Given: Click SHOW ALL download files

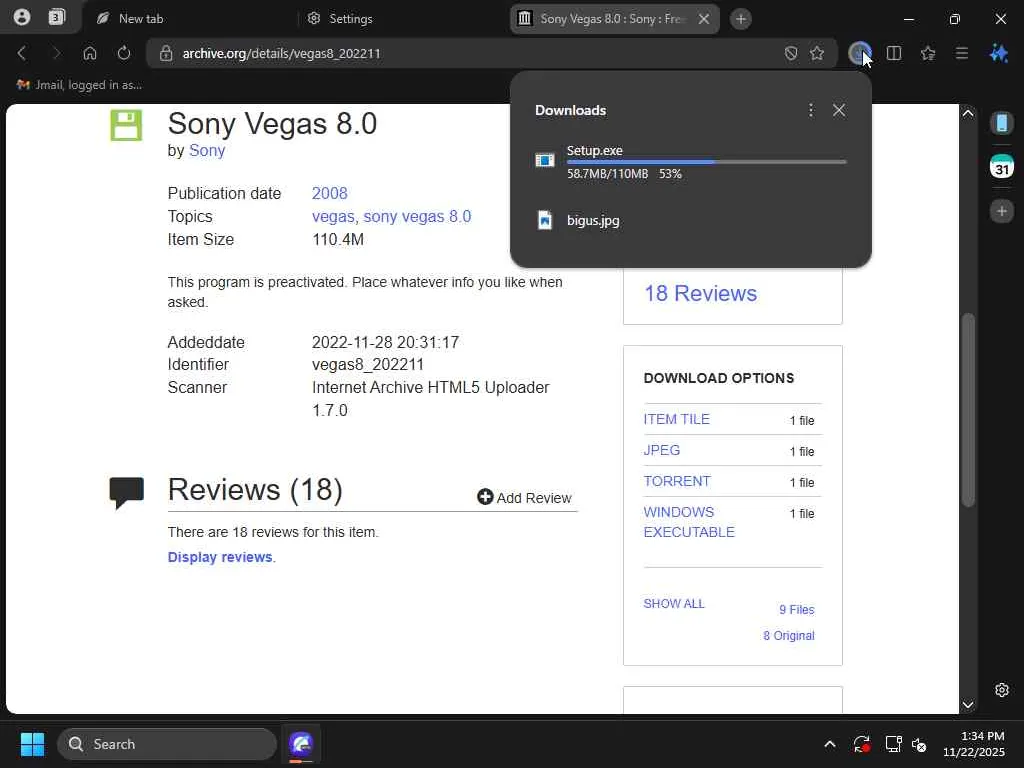Looking at the screenshot, I should (x=674, y=603).
